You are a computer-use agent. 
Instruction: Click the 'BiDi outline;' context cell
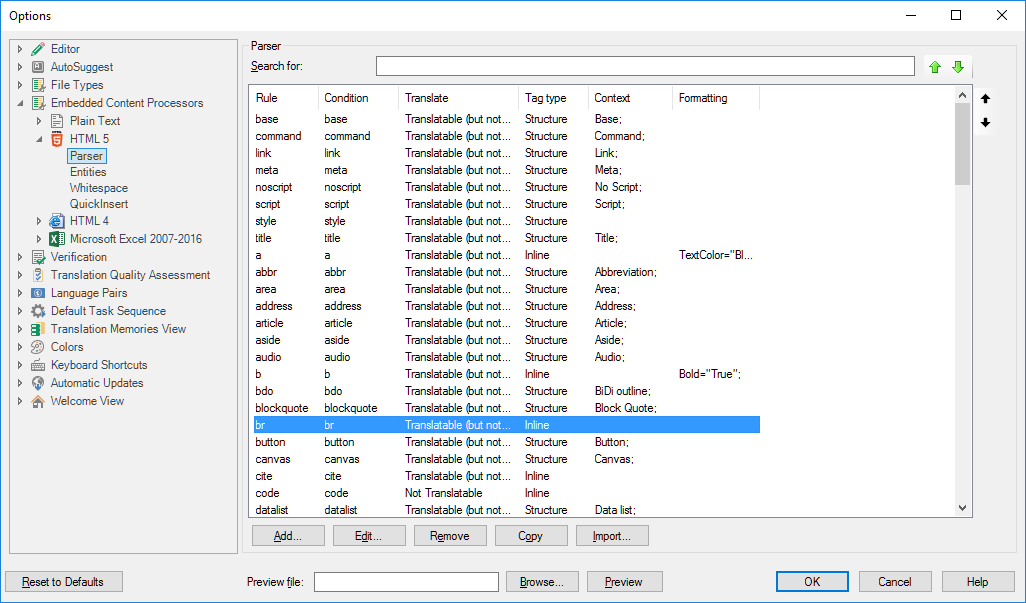point(622,391)
